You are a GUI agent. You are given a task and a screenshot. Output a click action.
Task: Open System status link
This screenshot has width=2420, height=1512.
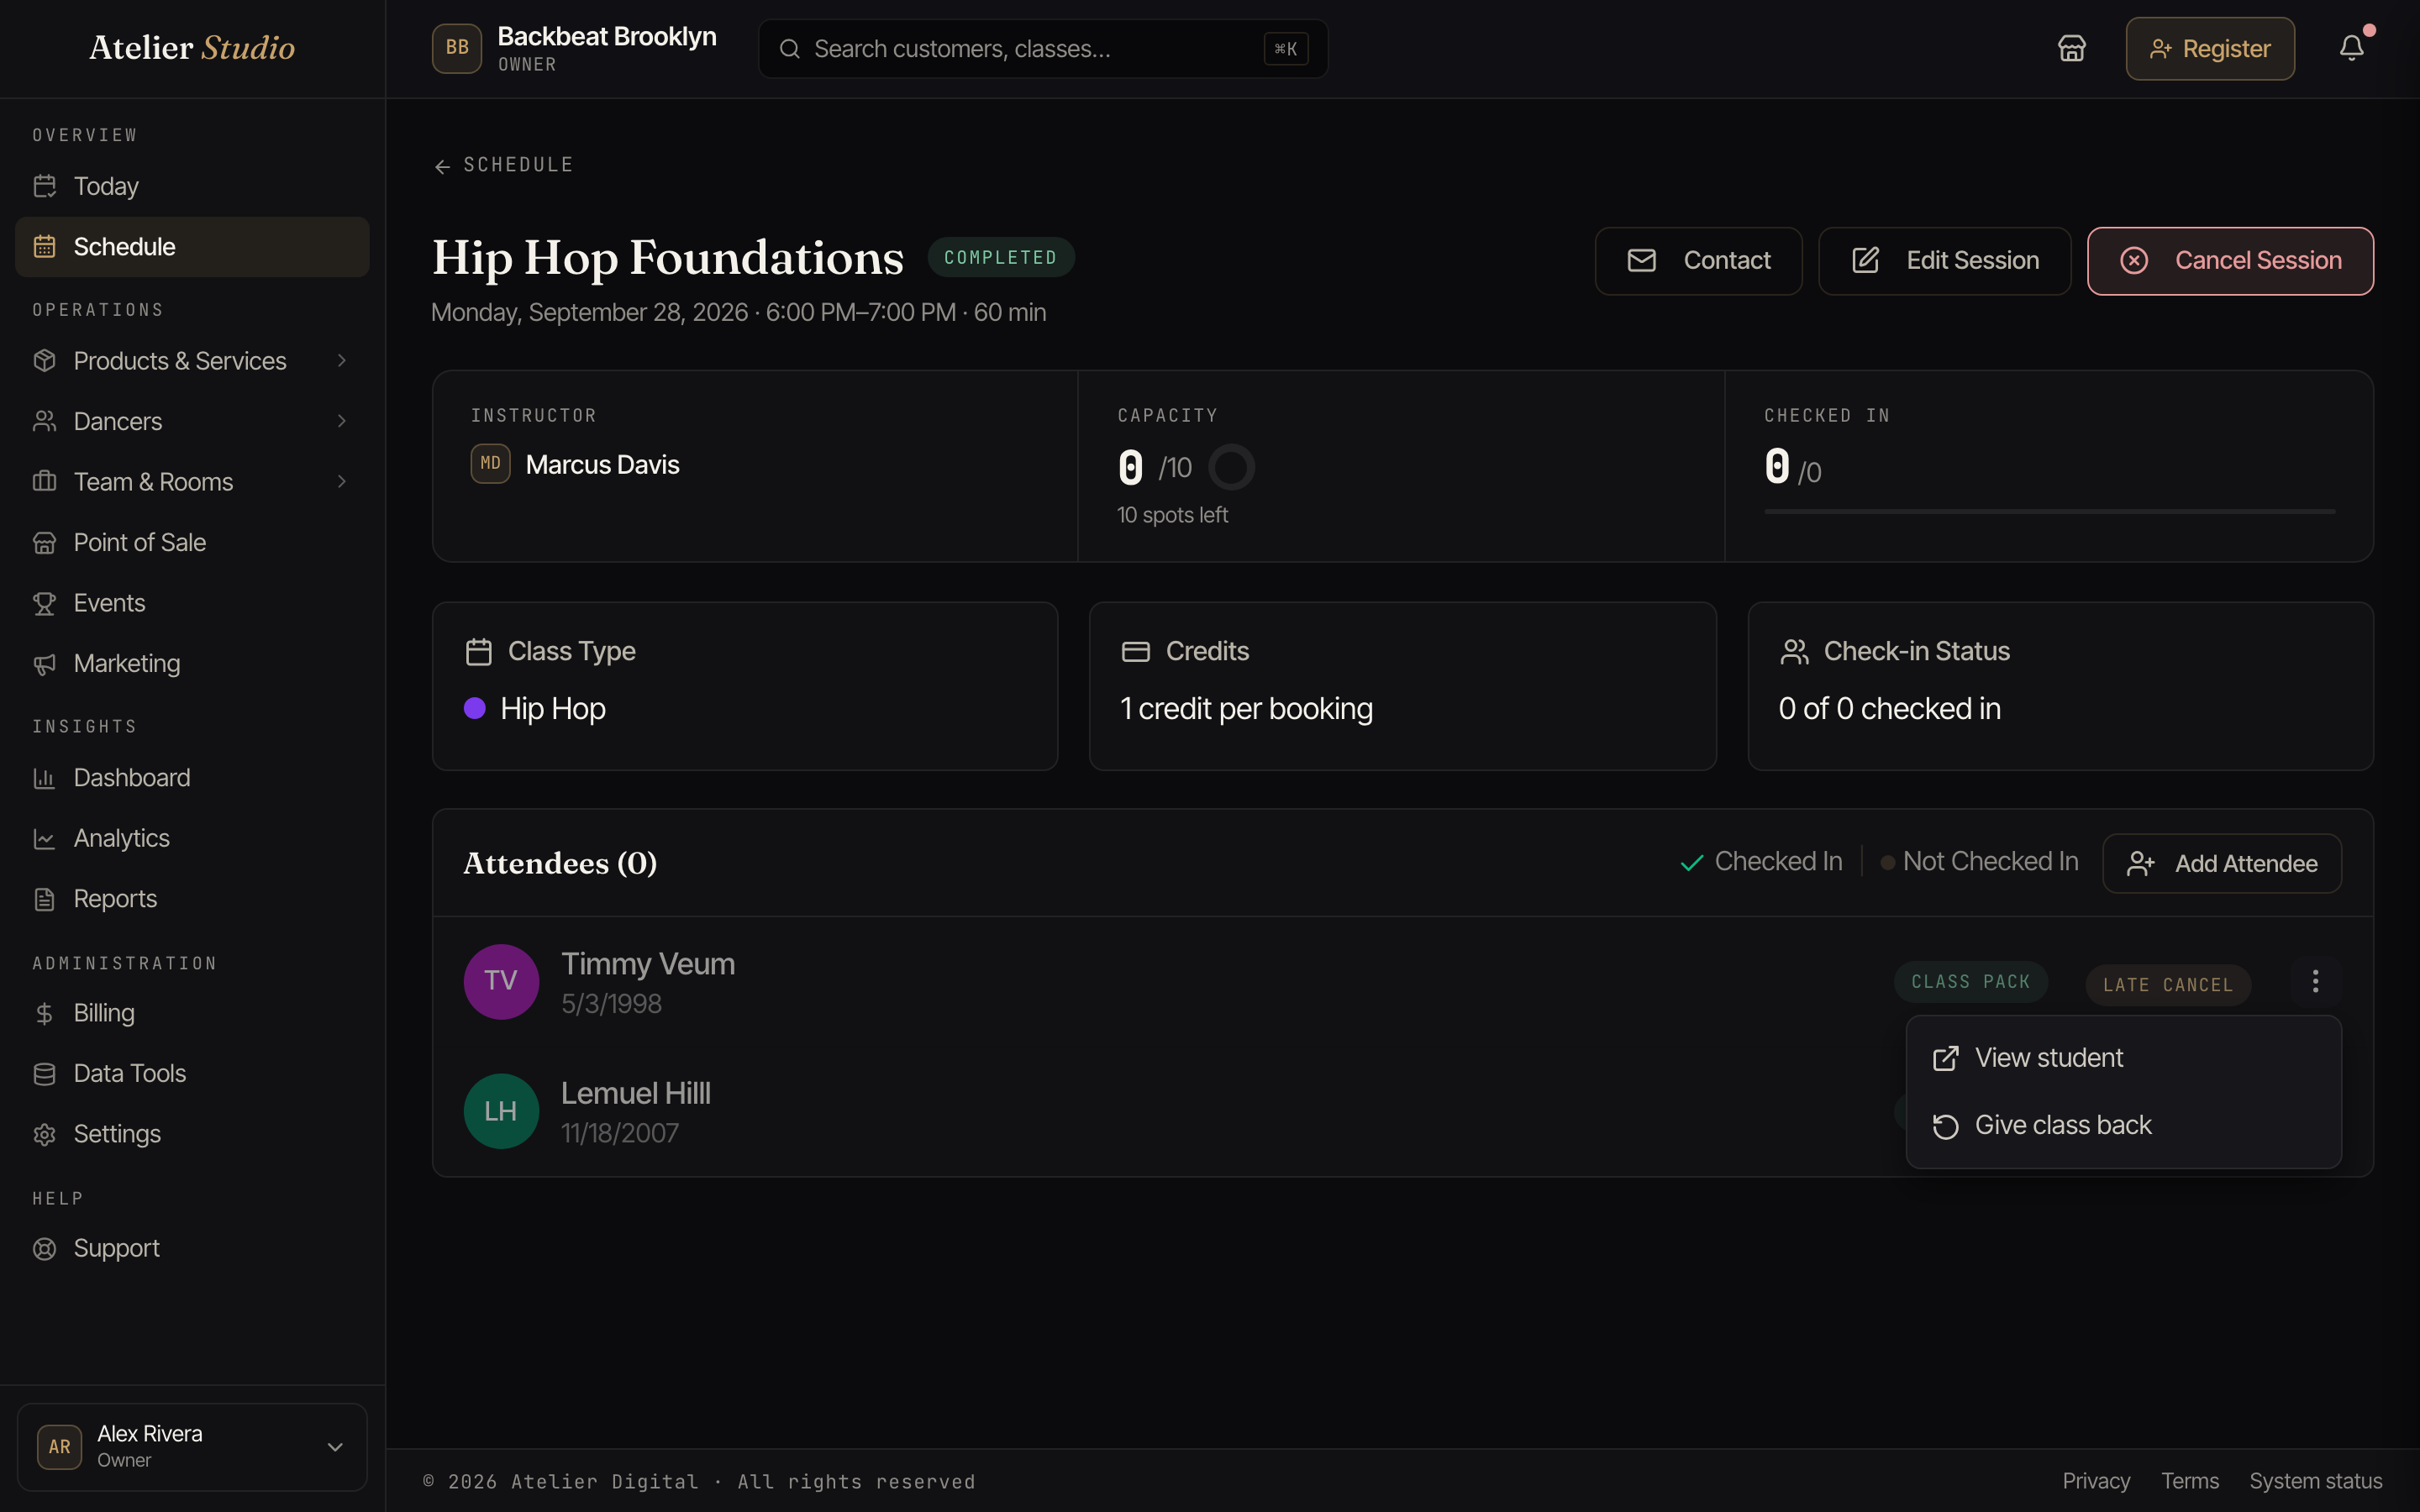pyautogui.click(x=2315, y=1481)
